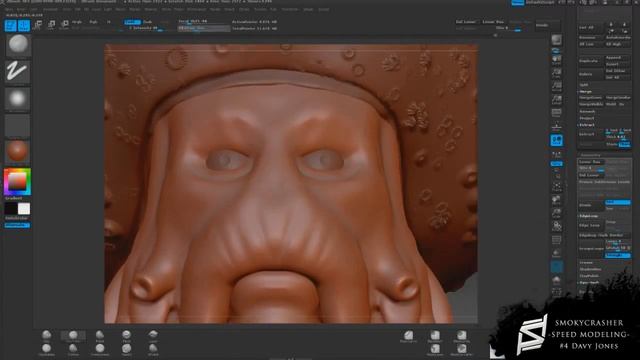Viewport: 640px width, 360px height.
Task: Open the Brush menu
Action: pos(21,9)
